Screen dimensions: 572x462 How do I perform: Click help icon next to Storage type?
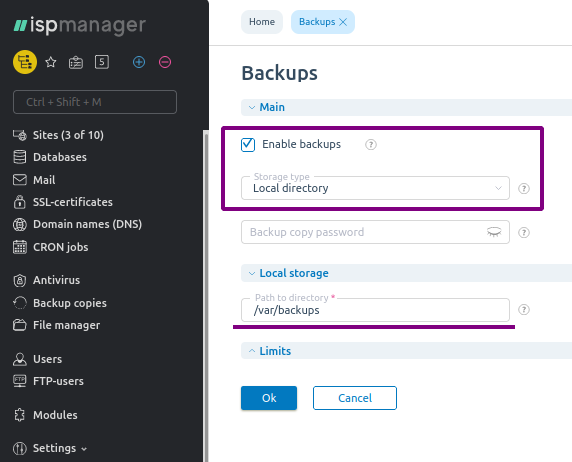coord(524,188)
